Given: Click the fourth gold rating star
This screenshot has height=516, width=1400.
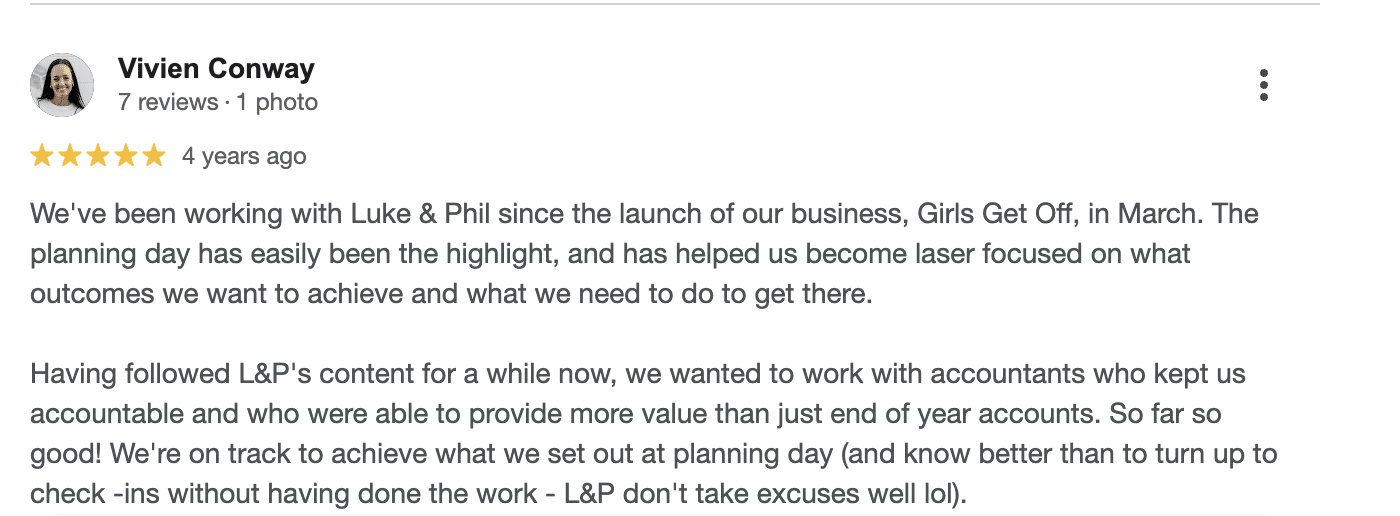Looking at the screenshot, I should click(x=126, y=156).
